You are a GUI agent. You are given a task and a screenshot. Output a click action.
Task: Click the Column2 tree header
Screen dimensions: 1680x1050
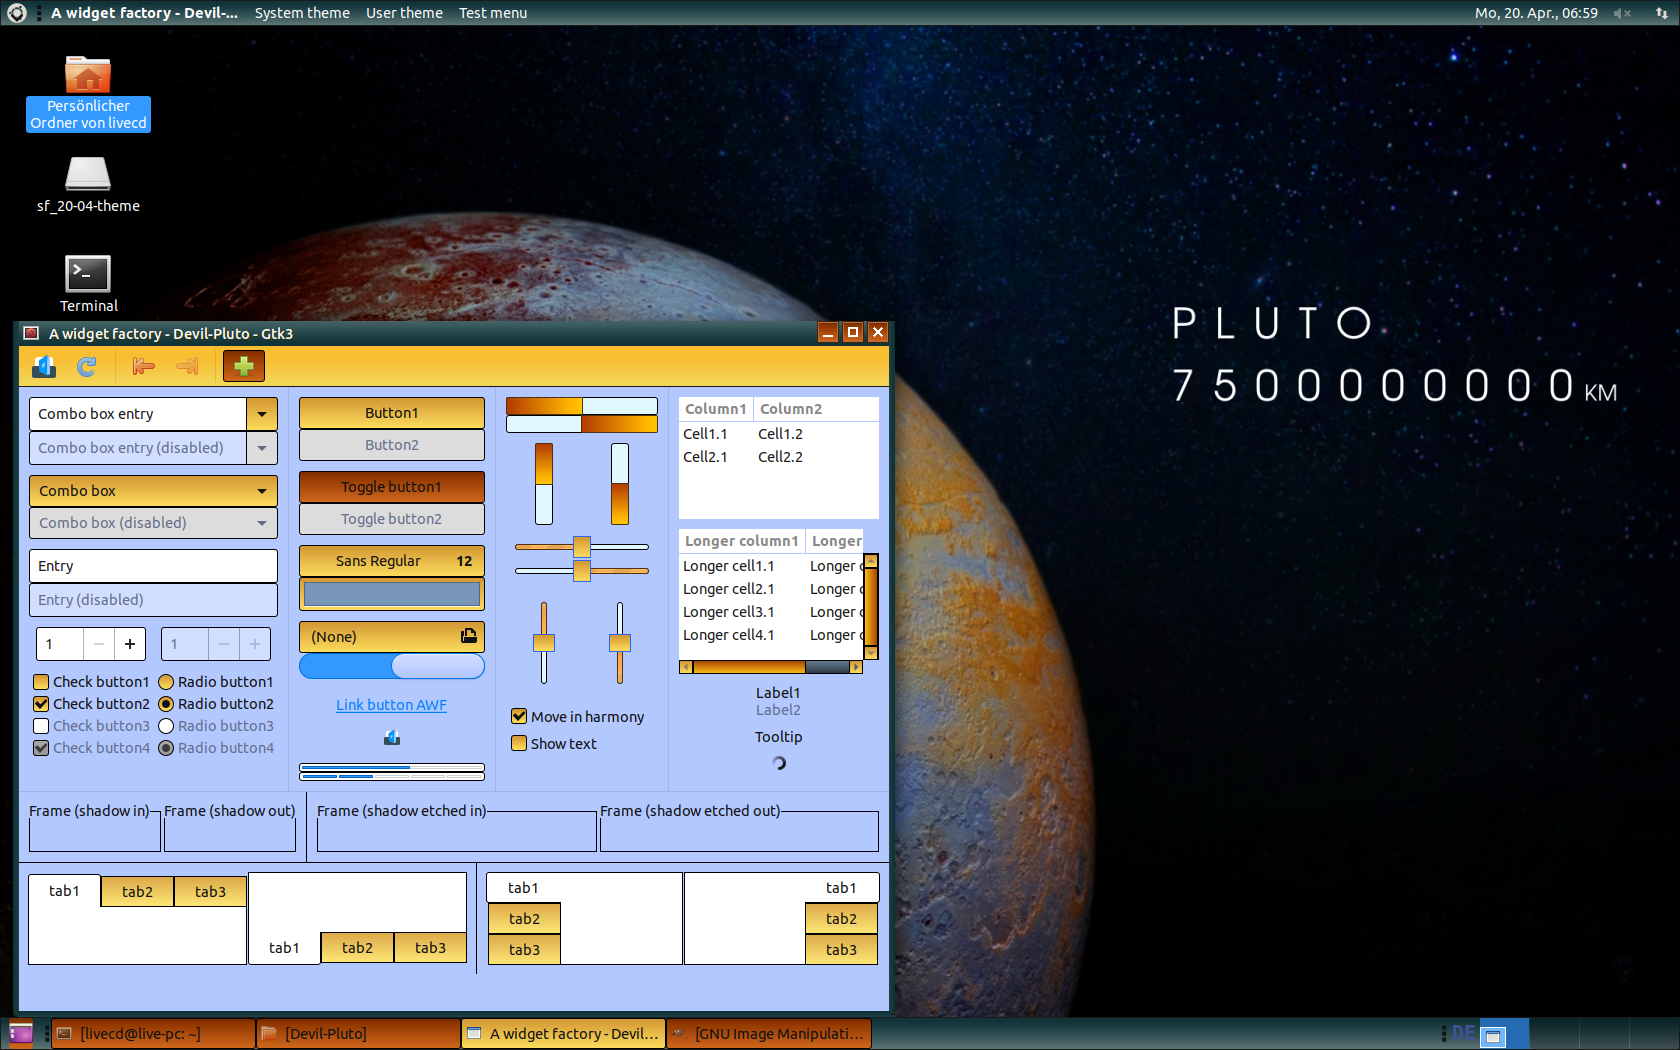click(816, 409)
